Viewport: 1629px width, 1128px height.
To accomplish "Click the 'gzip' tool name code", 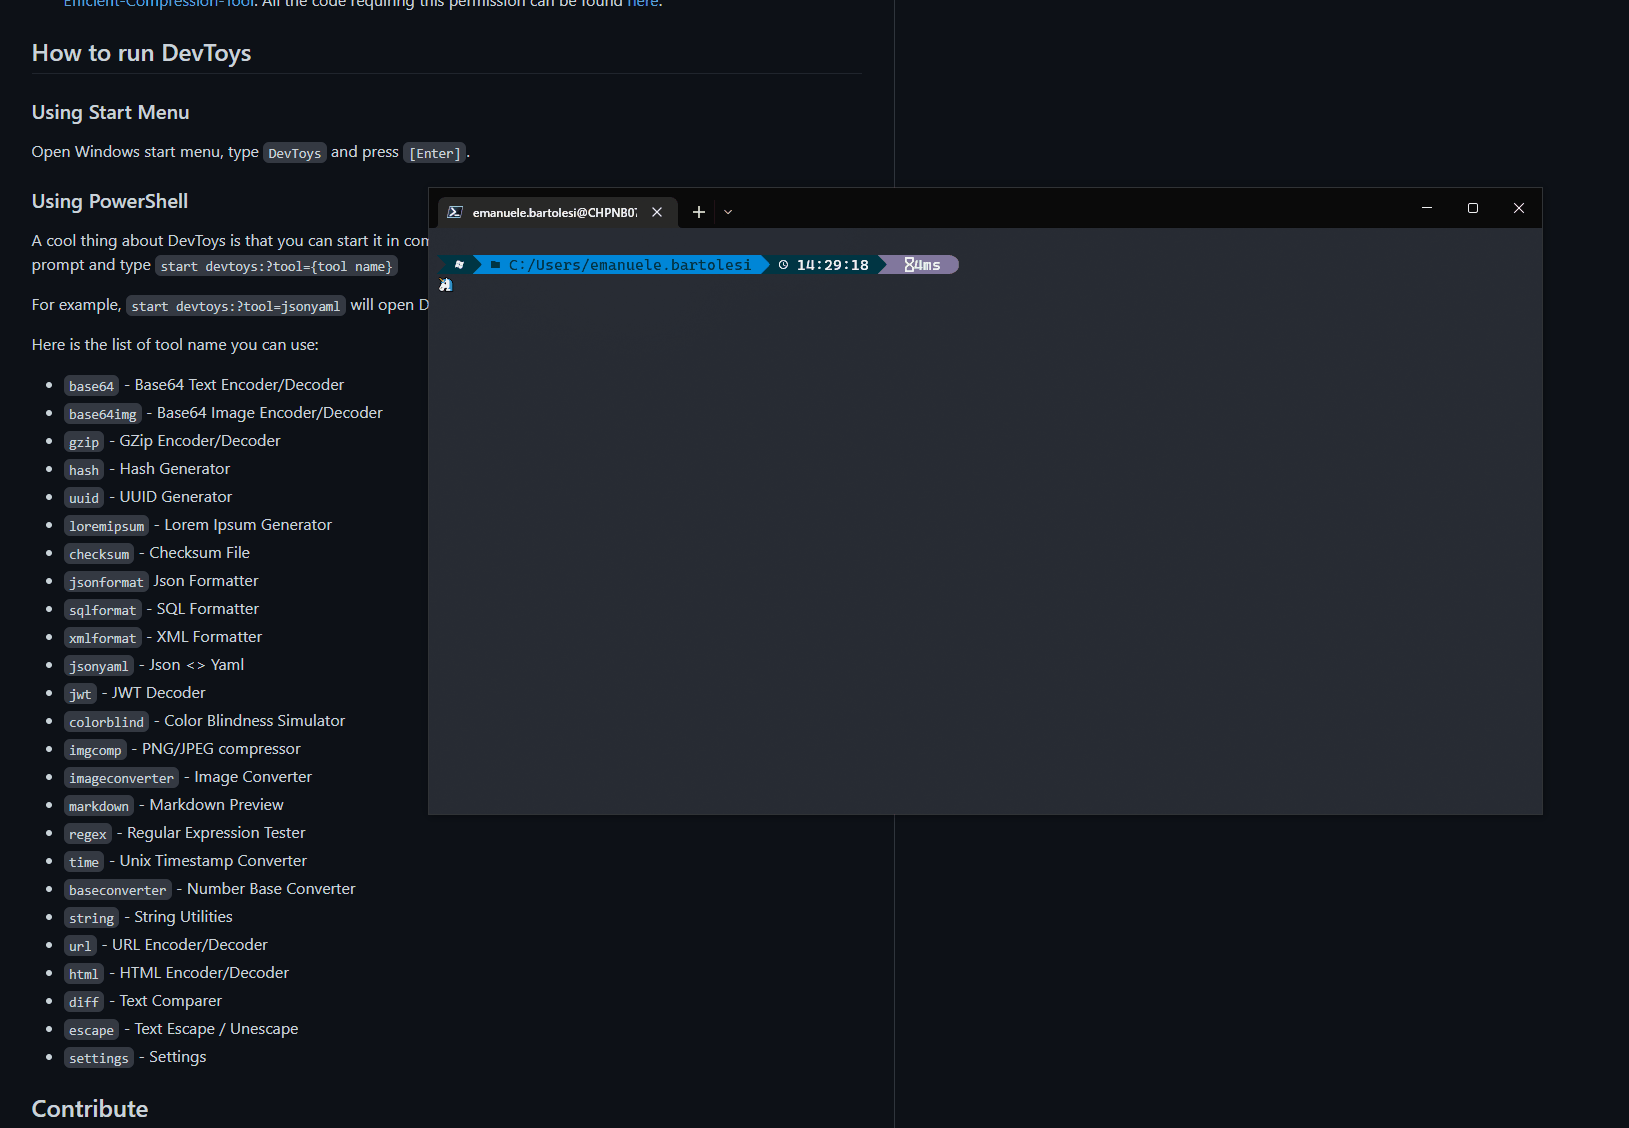I will (84, 442).
